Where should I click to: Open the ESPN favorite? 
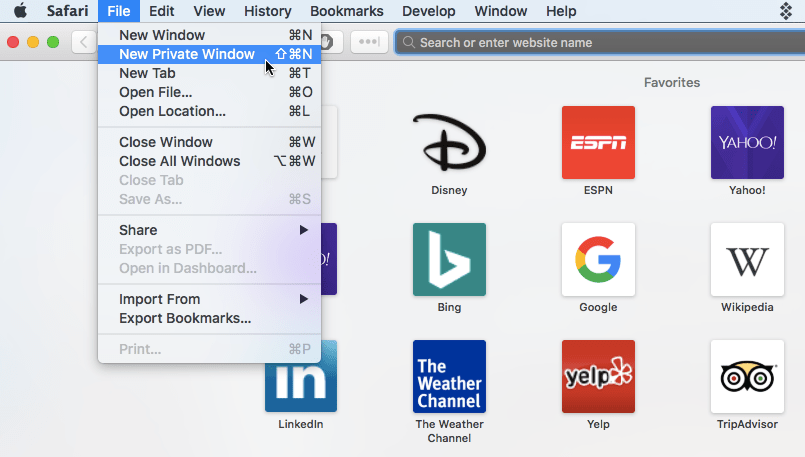pyautogui.click(x=598, y=142)
